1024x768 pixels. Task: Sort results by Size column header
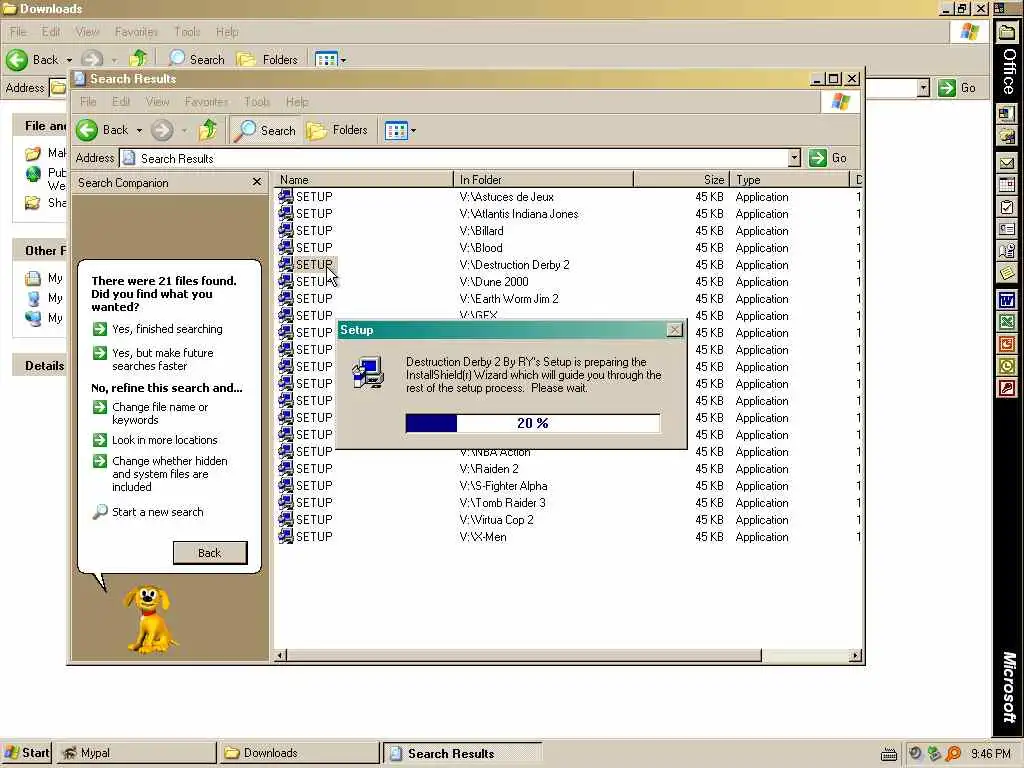tap(681, 180)
